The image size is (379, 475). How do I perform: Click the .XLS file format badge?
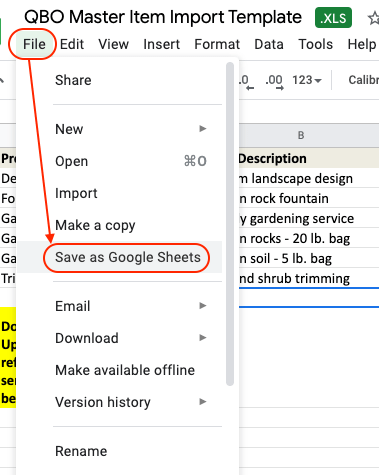coord(333,18)
